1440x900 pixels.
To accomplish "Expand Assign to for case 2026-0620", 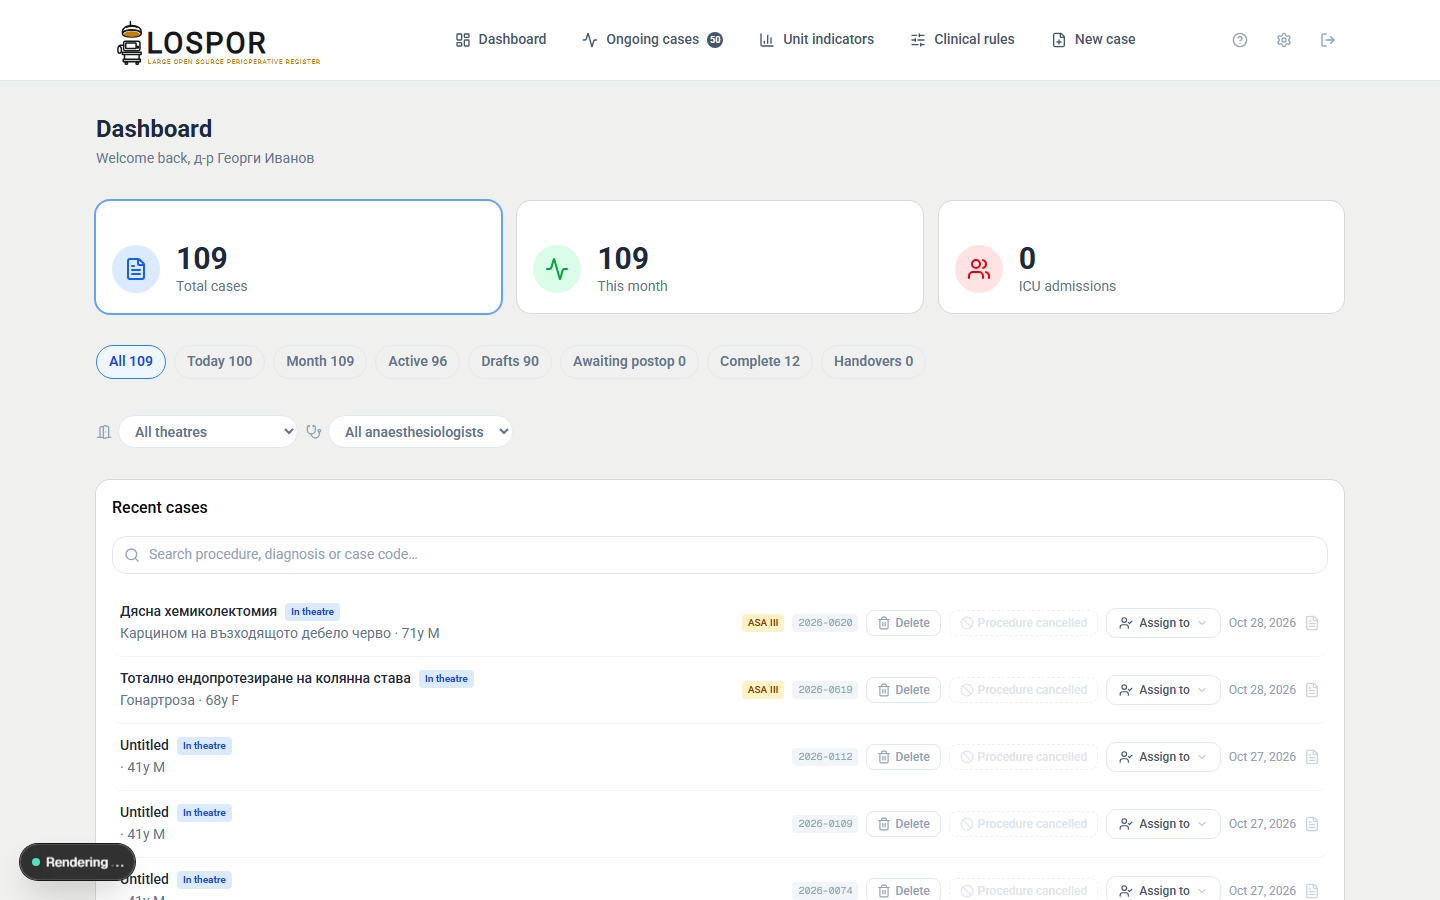I will 1163,623.
